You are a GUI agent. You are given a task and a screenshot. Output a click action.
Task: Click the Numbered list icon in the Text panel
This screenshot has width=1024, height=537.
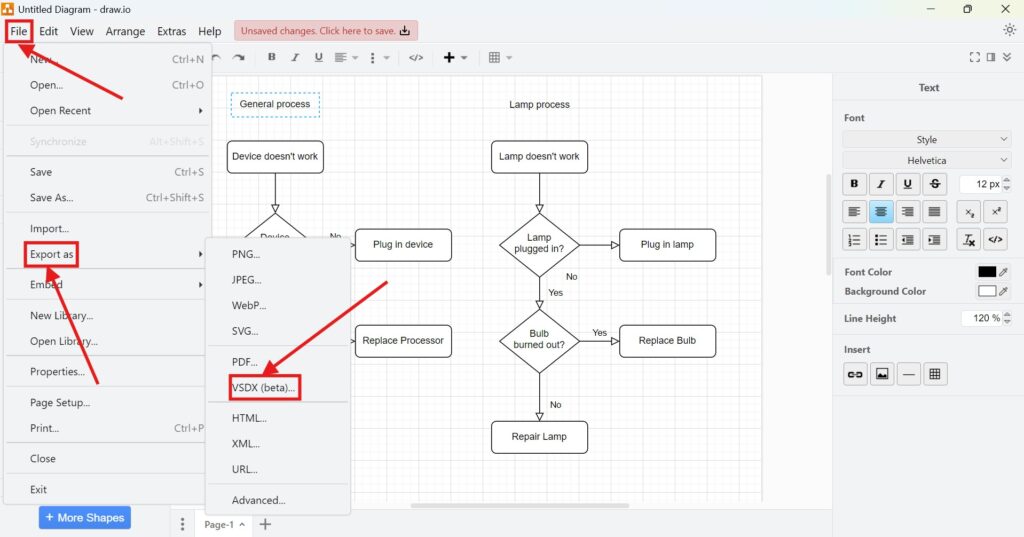854,239
